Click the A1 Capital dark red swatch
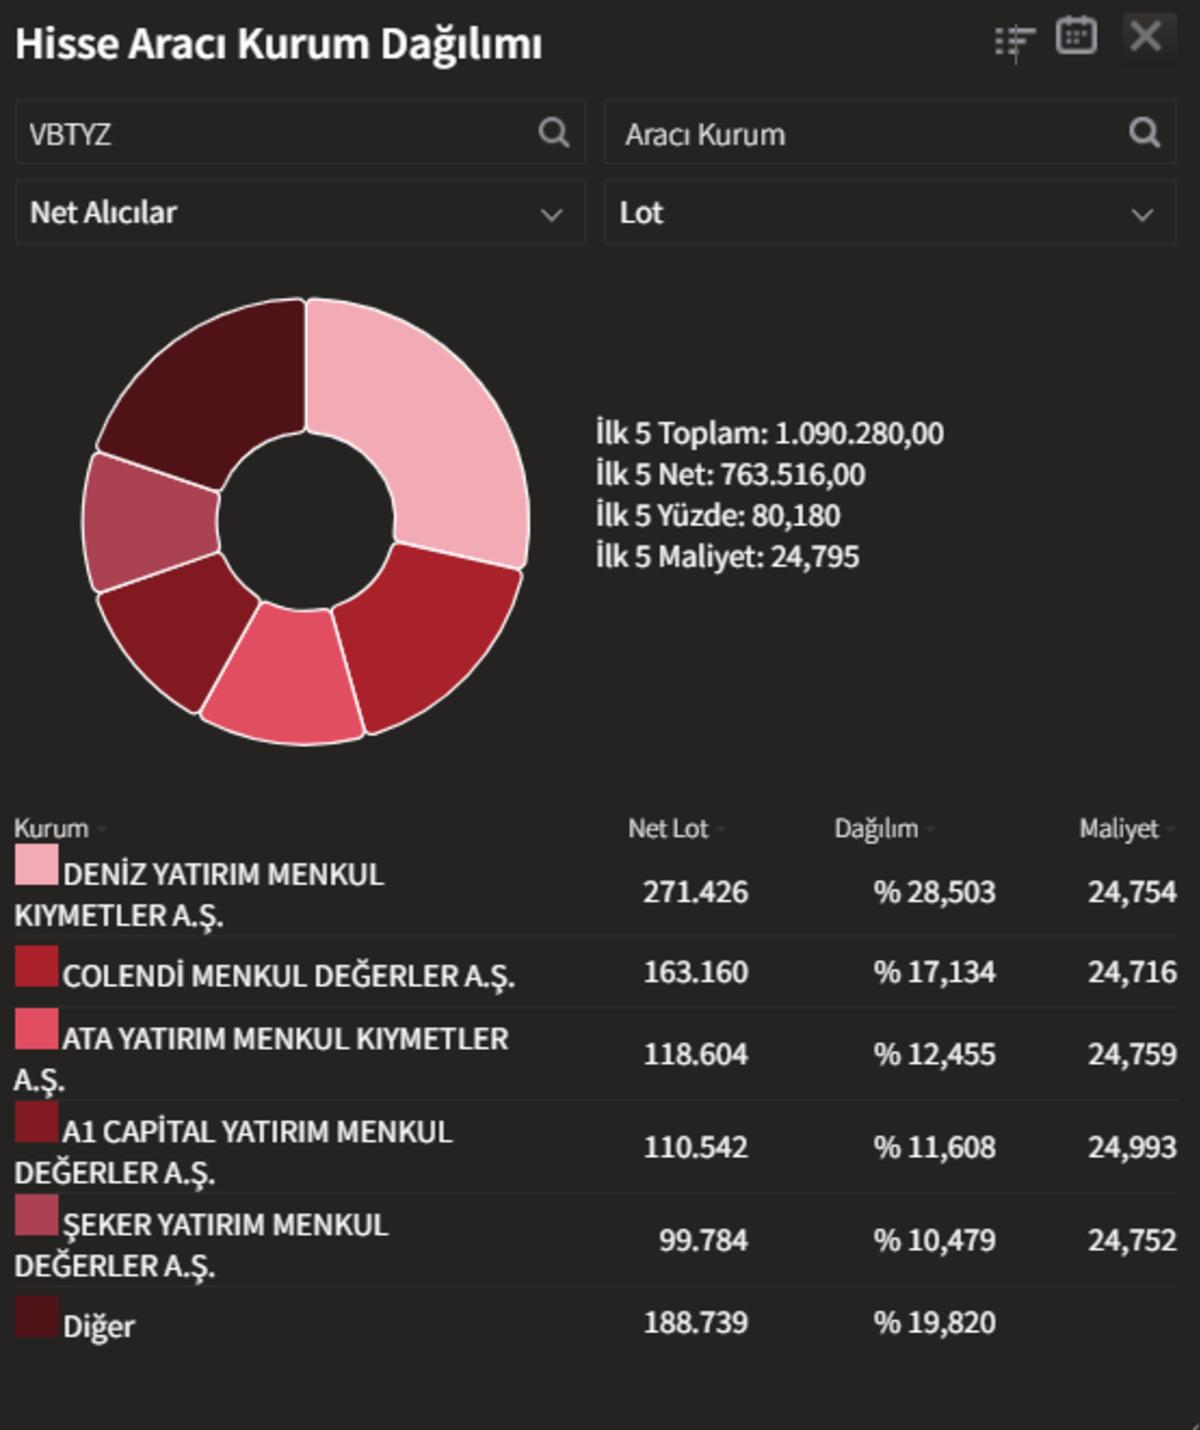The height and width of the screenshot is (1430, 1200). click(36, 1122)
